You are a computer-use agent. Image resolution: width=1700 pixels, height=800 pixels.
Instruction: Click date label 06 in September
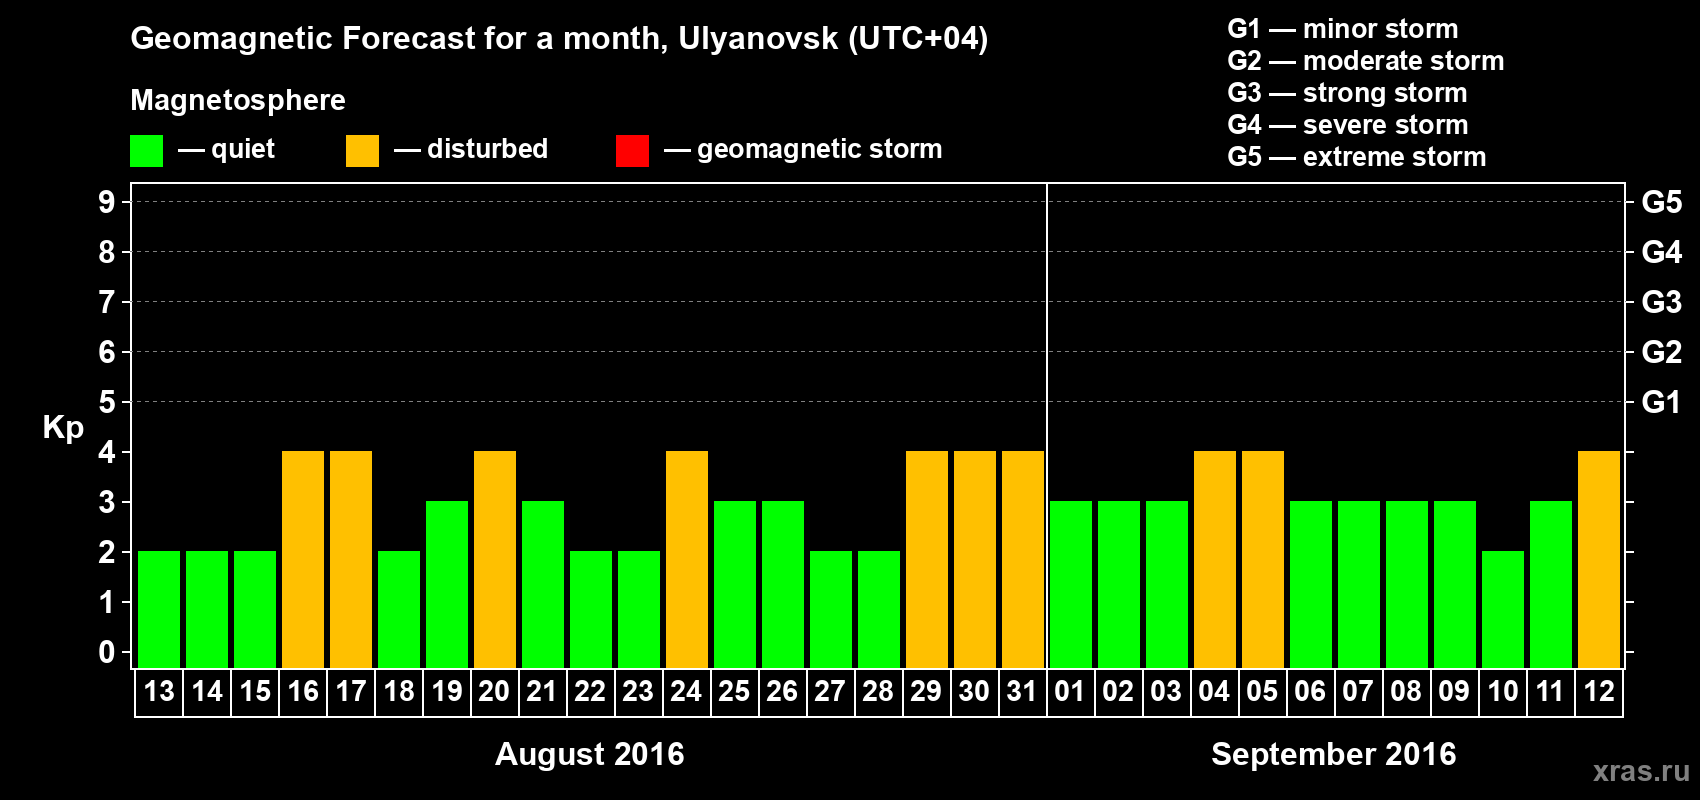click(1310, 692)
